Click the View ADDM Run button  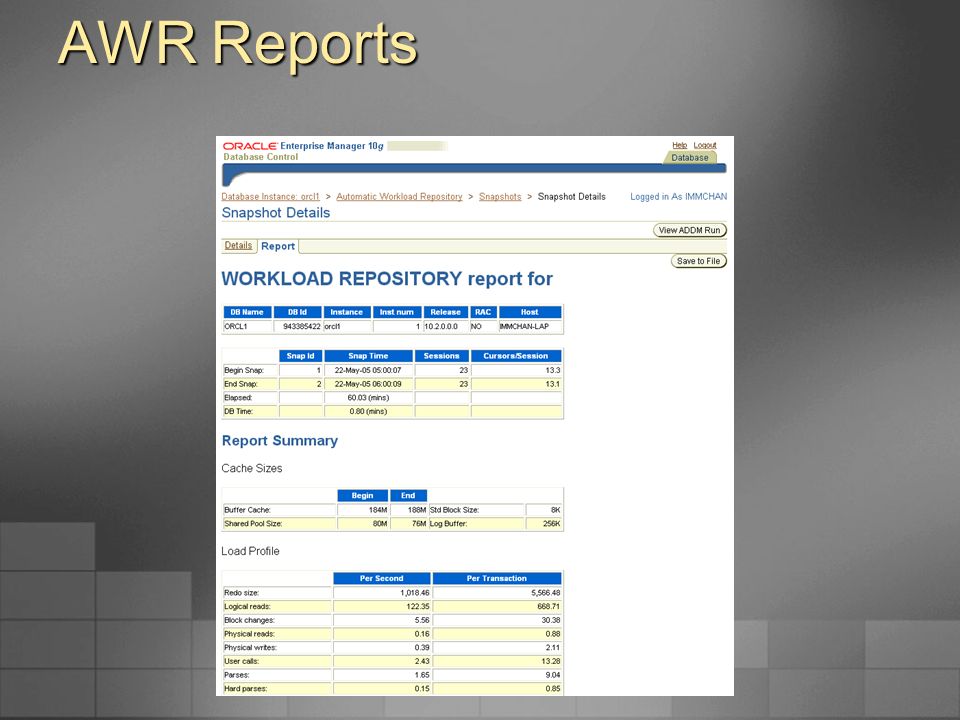689,230
